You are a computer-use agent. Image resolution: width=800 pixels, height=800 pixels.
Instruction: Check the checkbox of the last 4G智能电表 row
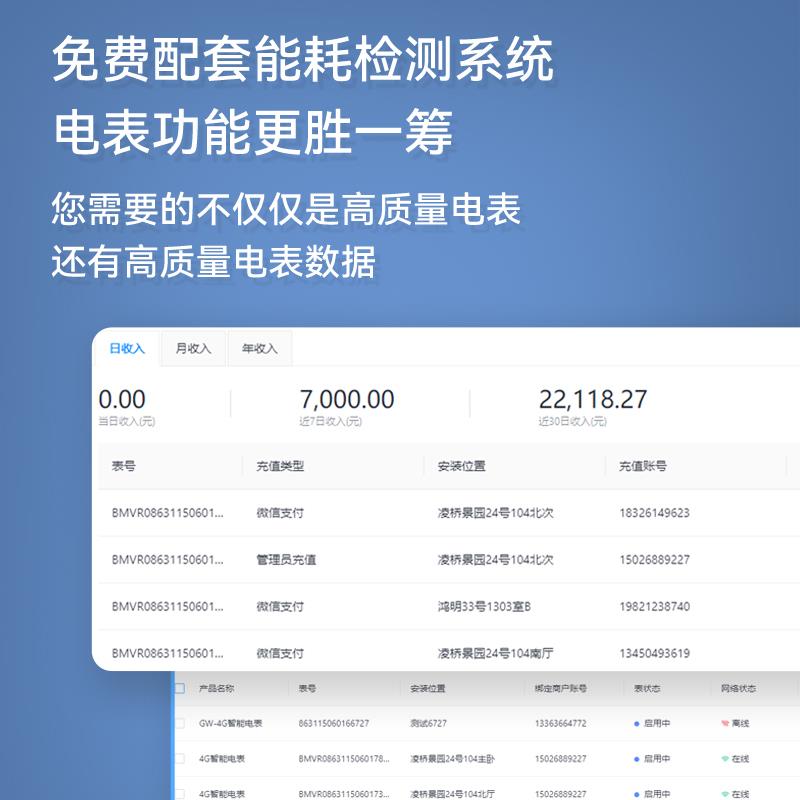(181, 790)
